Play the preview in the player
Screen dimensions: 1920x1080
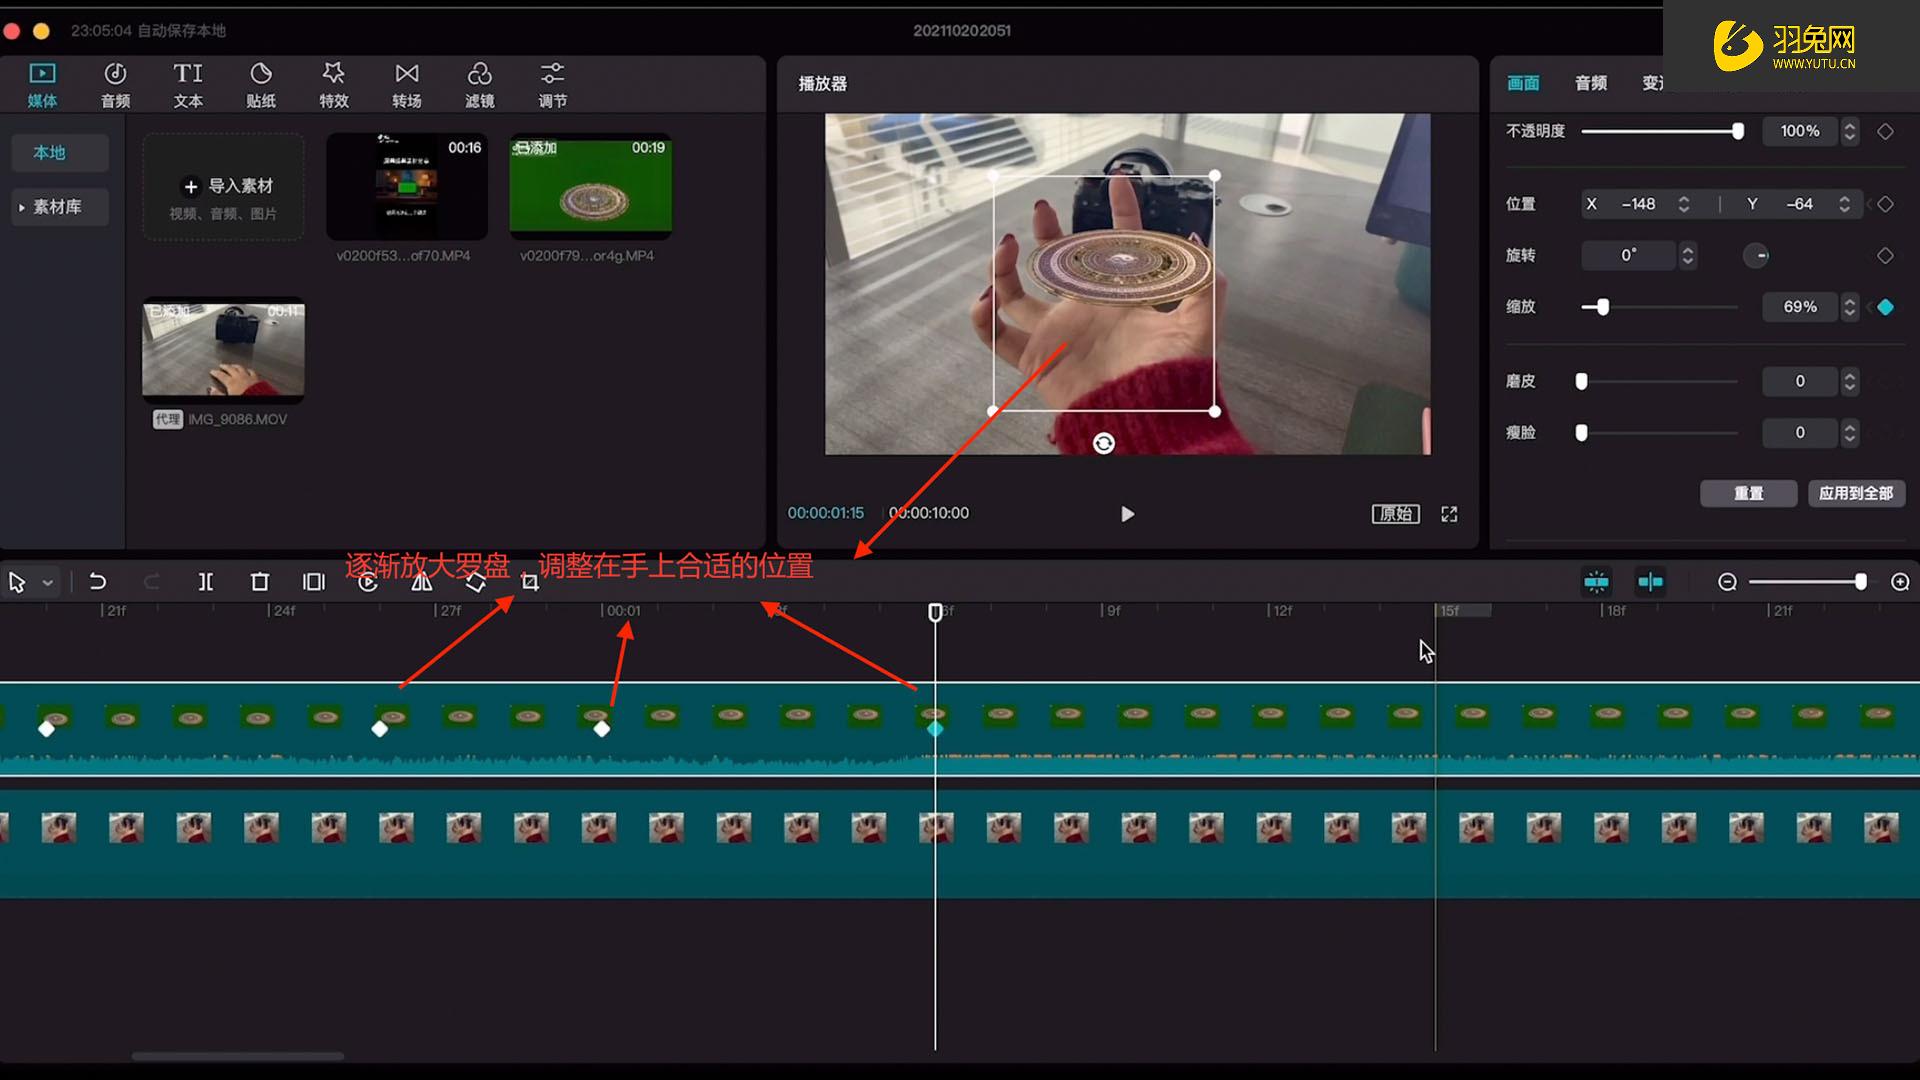(1127, 514)
